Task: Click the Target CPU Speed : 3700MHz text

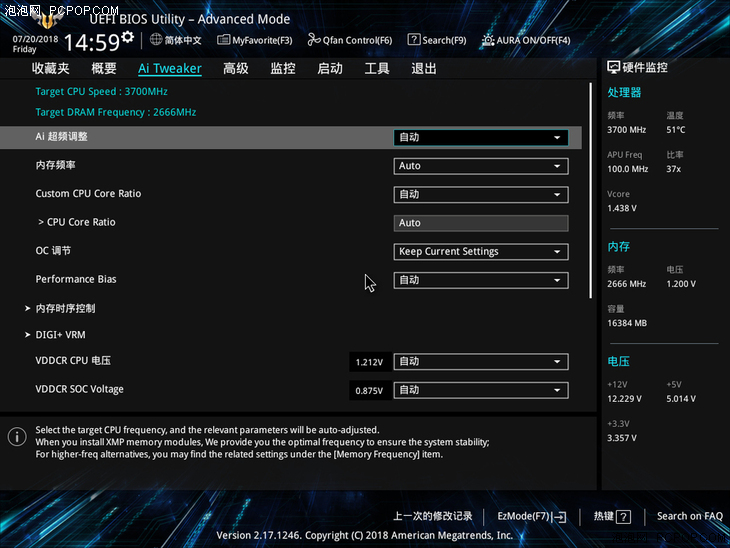Action: pyautogui.click(x=101, y=91)
